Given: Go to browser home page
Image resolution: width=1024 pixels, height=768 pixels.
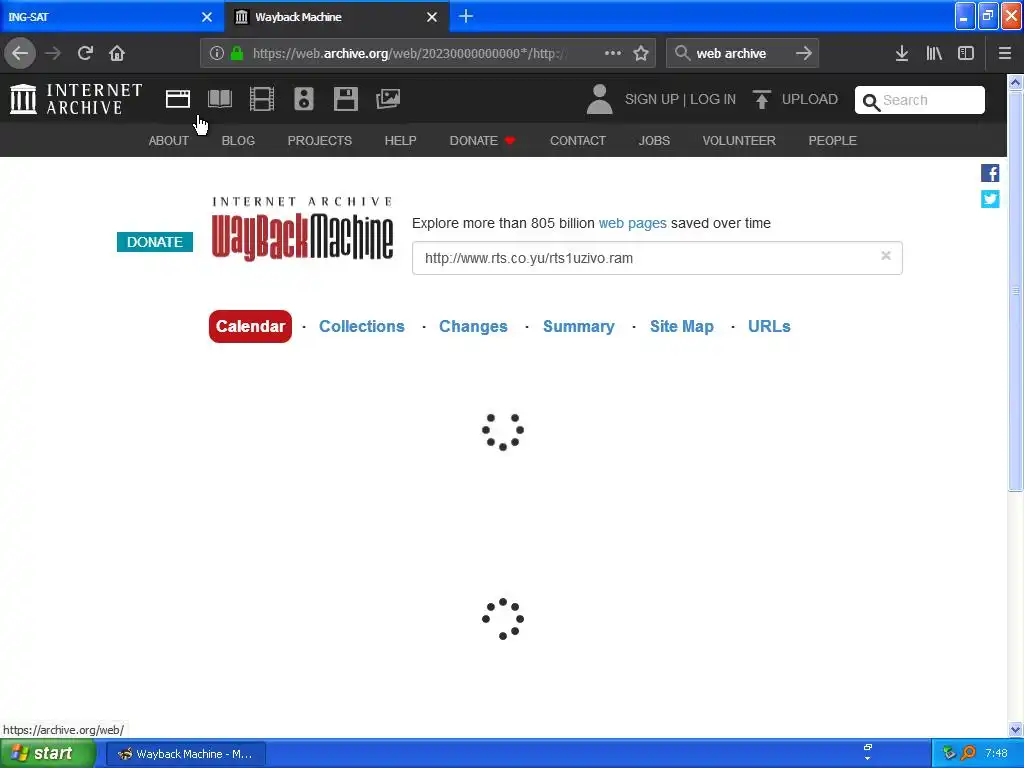Looking at the screenshot, I should click(117, 54).
